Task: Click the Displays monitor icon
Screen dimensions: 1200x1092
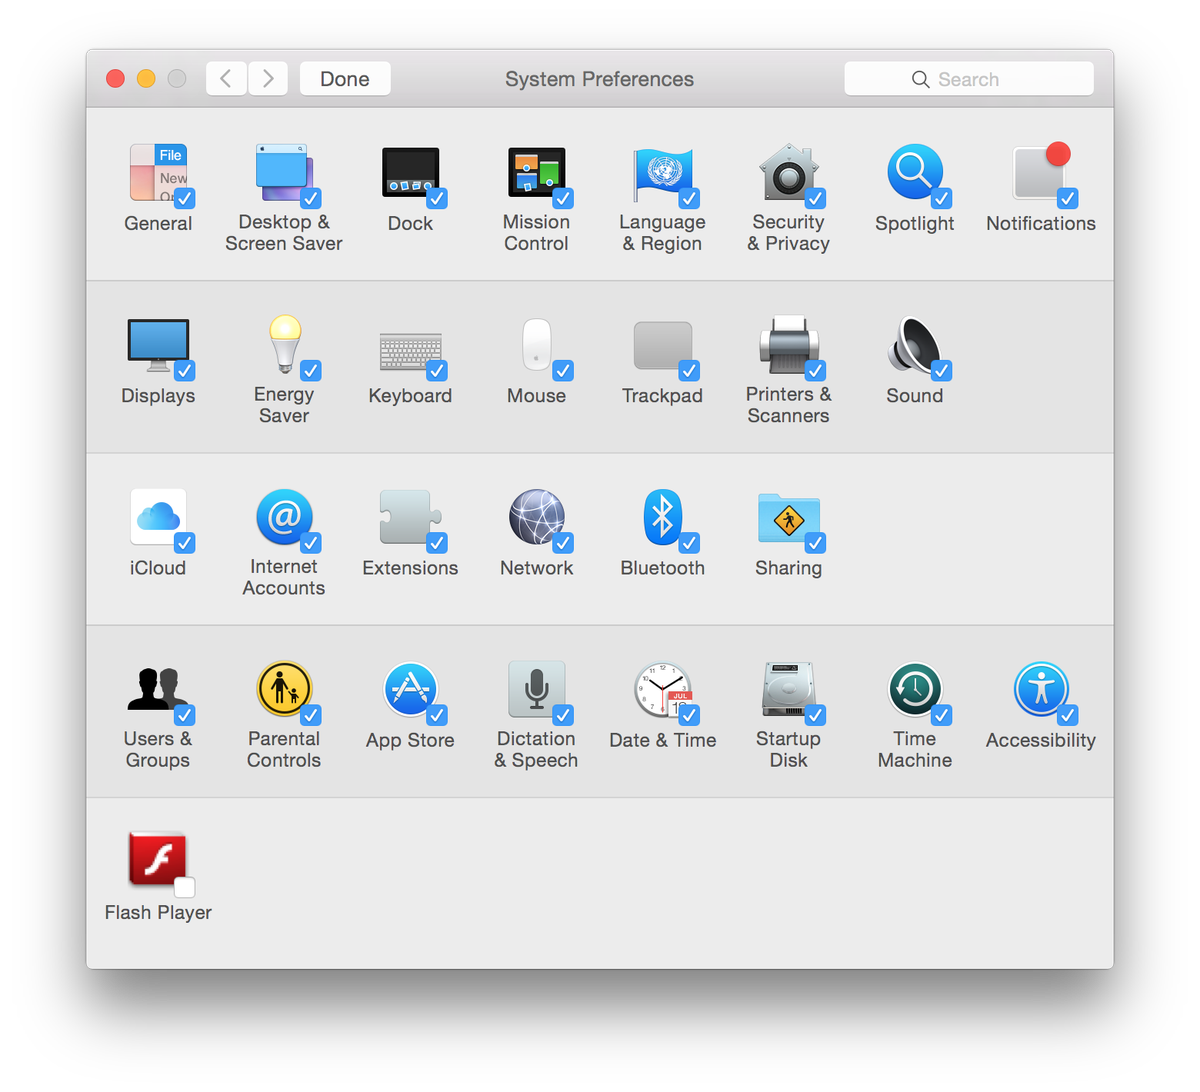Action: pos(158,345)
